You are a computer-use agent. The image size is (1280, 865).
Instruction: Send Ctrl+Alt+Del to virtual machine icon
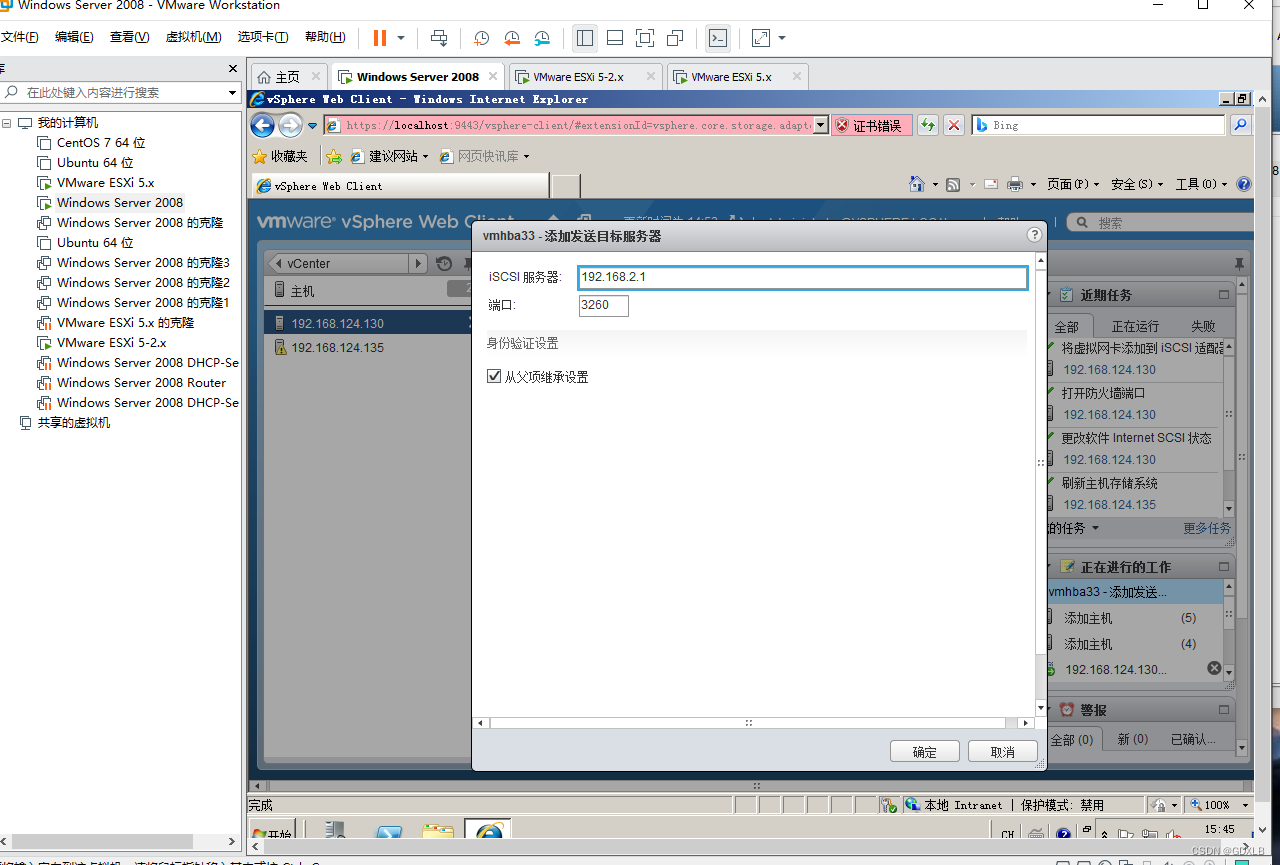coord(439,38)
